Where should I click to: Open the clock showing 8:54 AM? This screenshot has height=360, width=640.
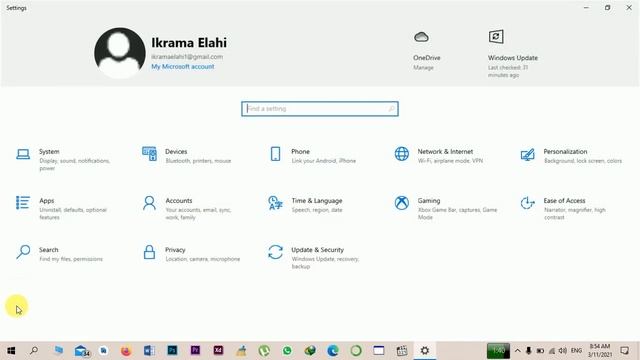coord(600,351)
